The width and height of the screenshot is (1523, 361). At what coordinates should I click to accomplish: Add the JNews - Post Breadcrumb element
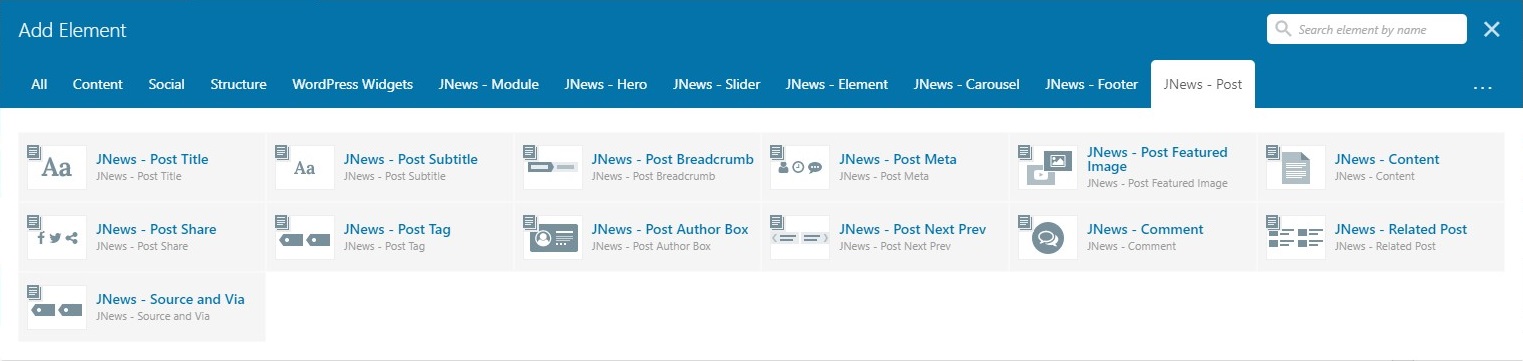(x=638, y=168)
